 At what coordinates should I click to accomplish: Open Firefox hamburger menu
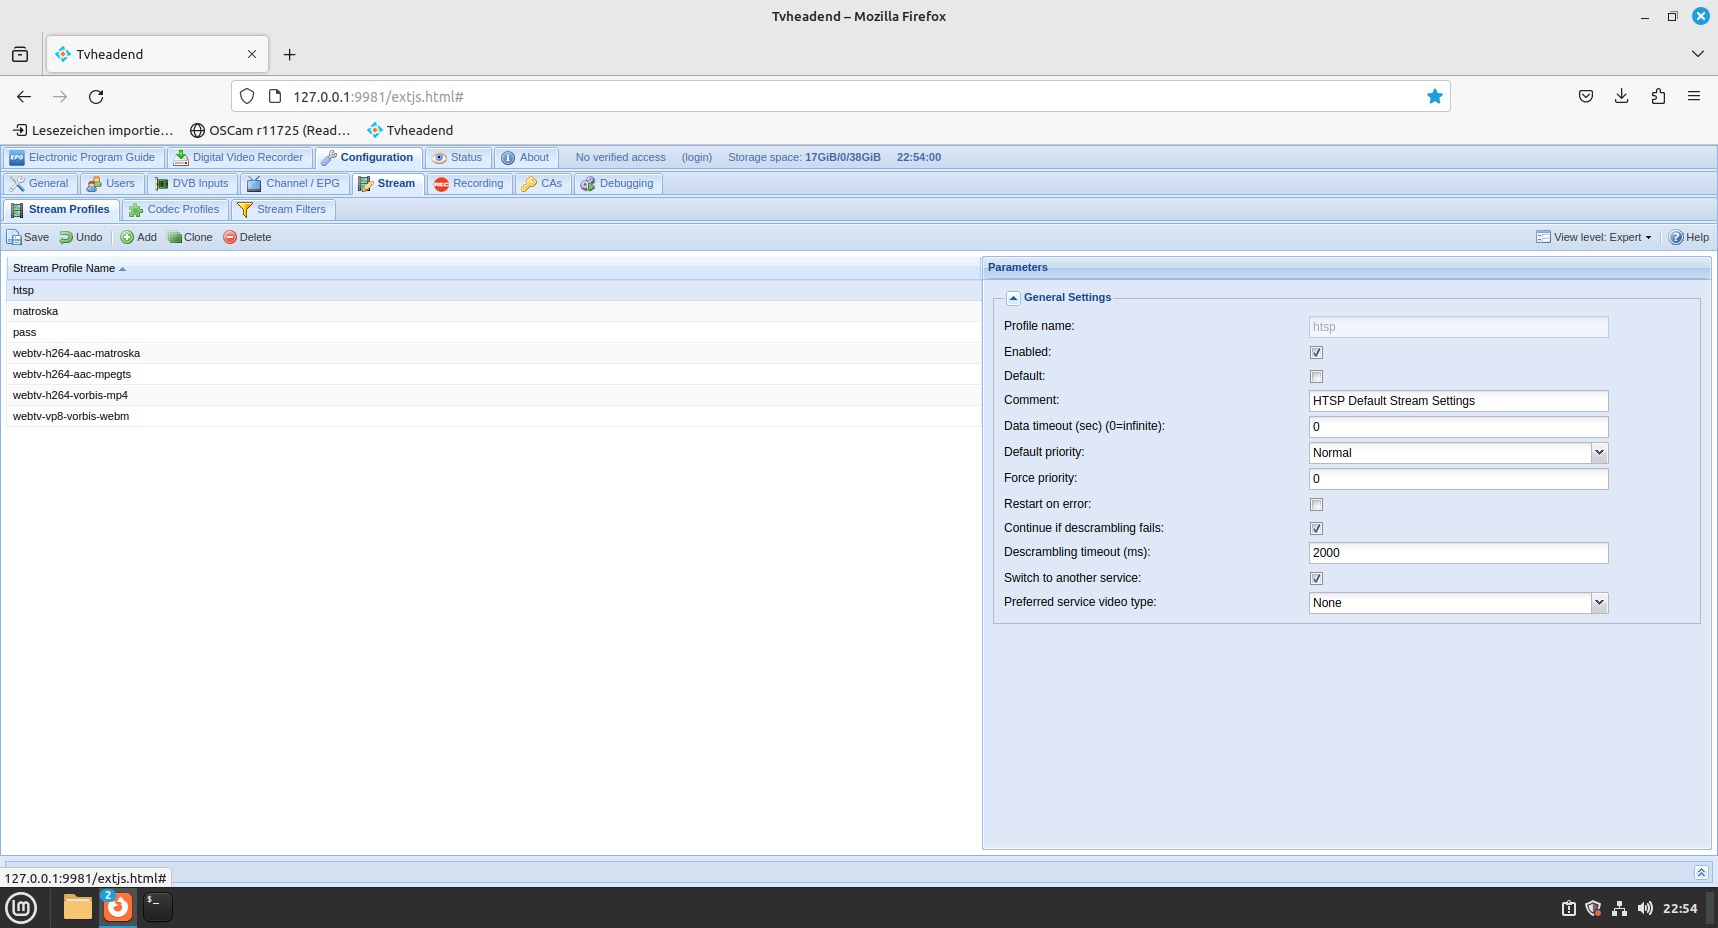coord(1694,97)
